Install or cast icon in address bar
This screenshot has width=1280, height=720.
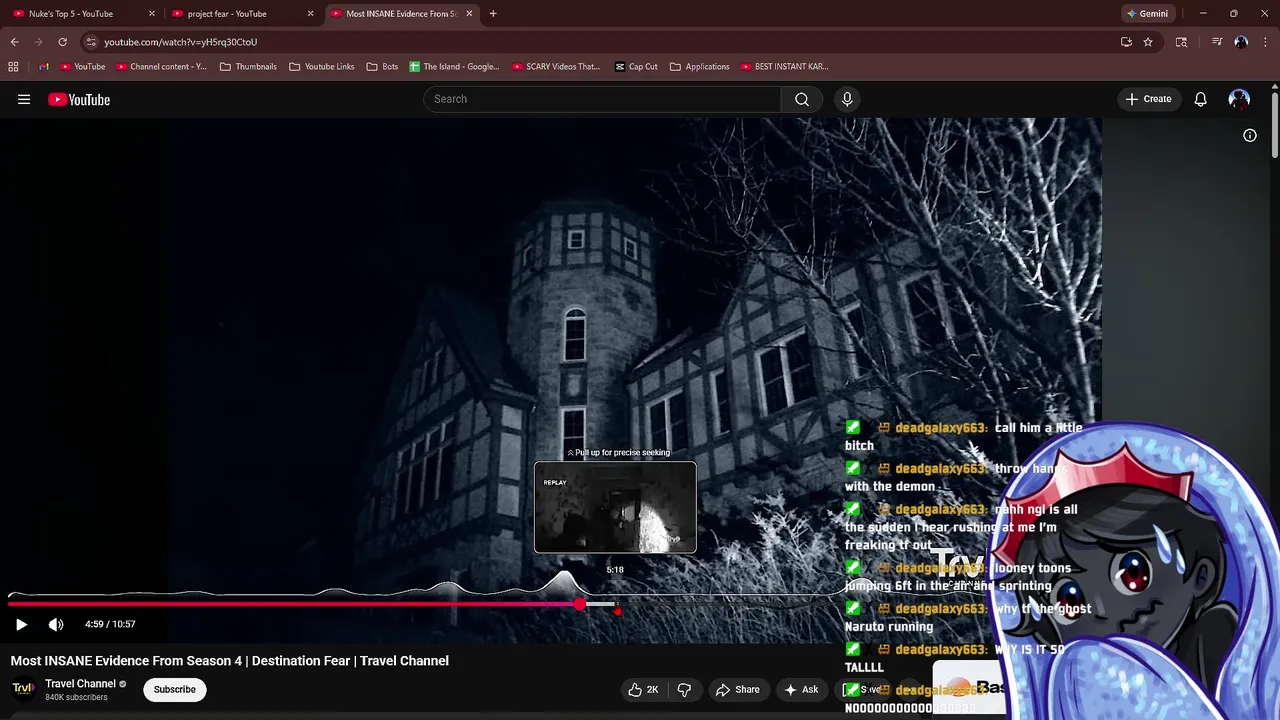pyautogui.click(x=1126, y=42)
